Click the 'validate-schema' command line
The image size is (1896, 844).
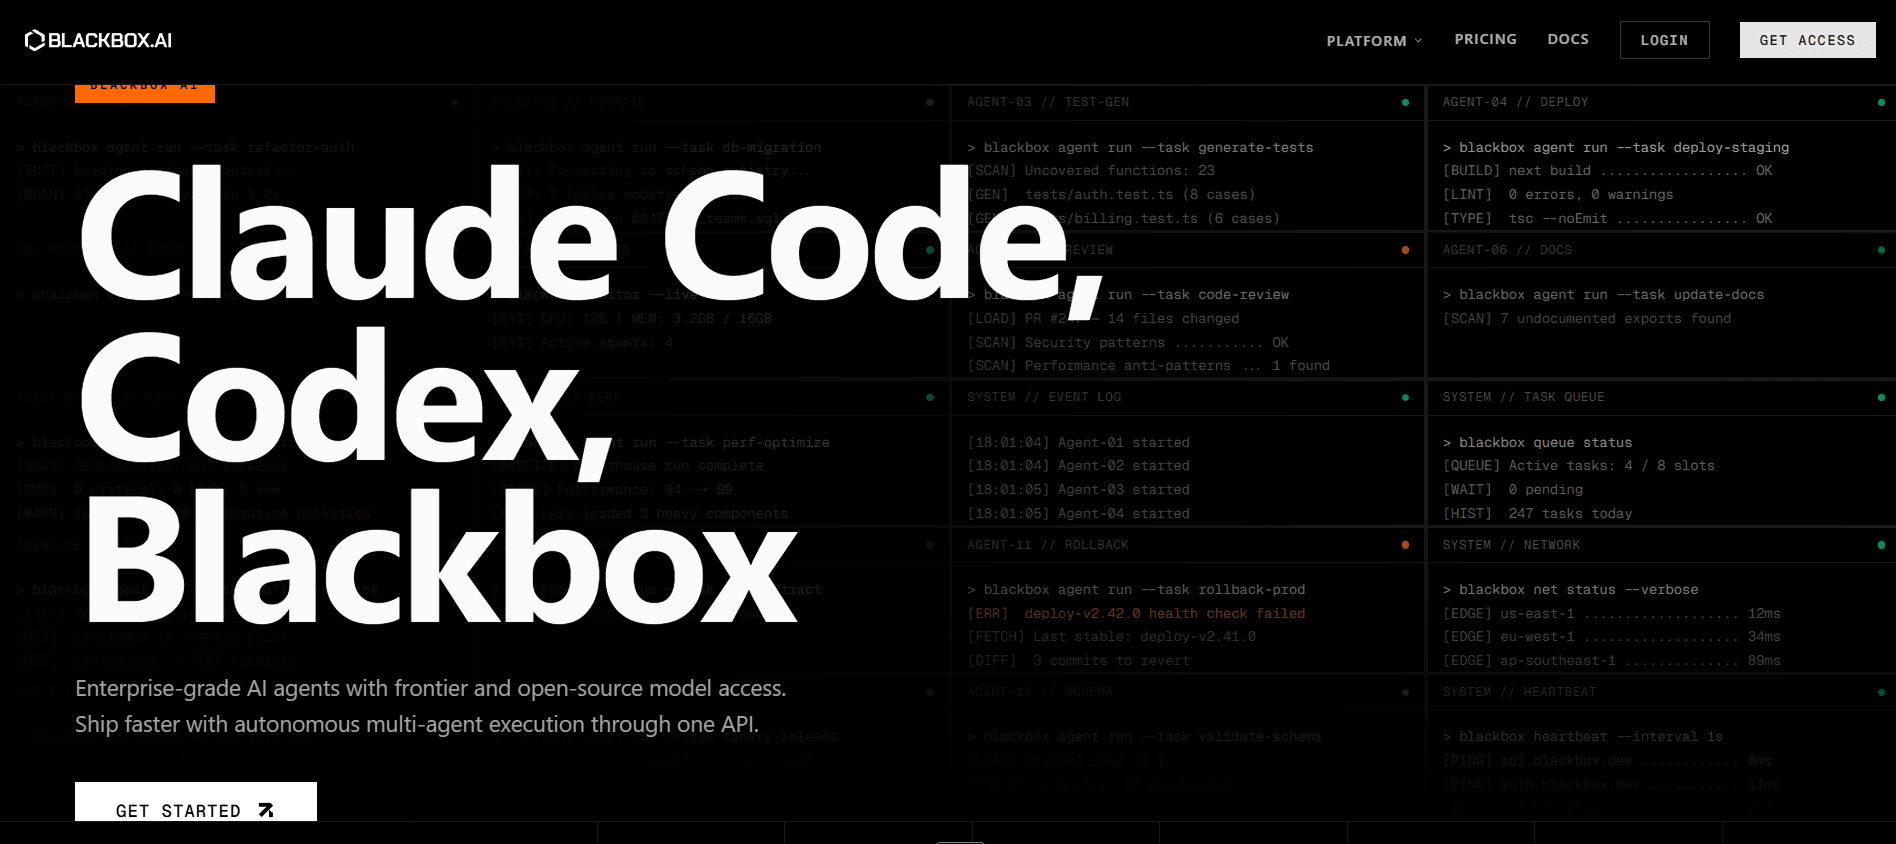click(x=1144, y=737)
